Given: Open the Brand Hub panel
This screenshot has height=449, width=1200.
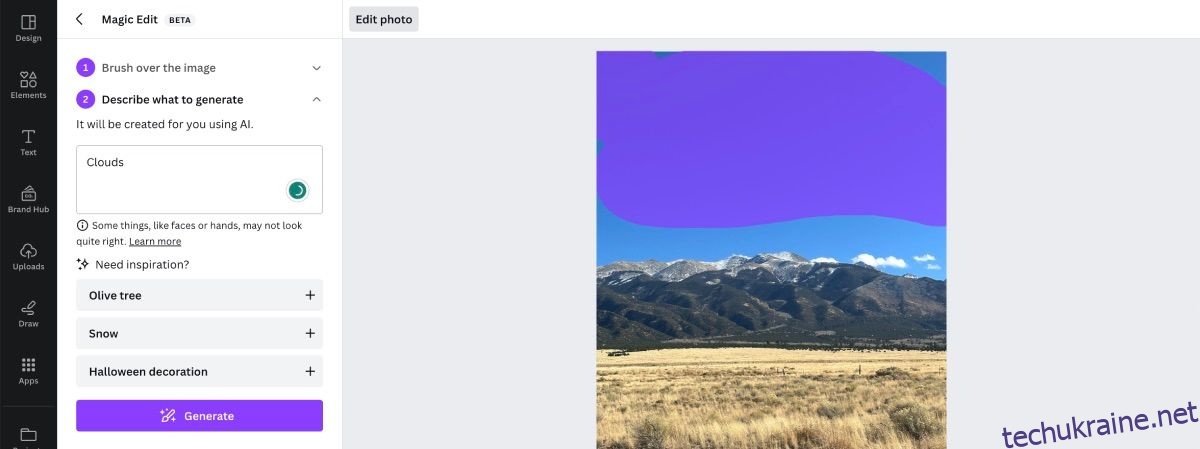Looking at the screenshot, I should (x=28, y=199).
